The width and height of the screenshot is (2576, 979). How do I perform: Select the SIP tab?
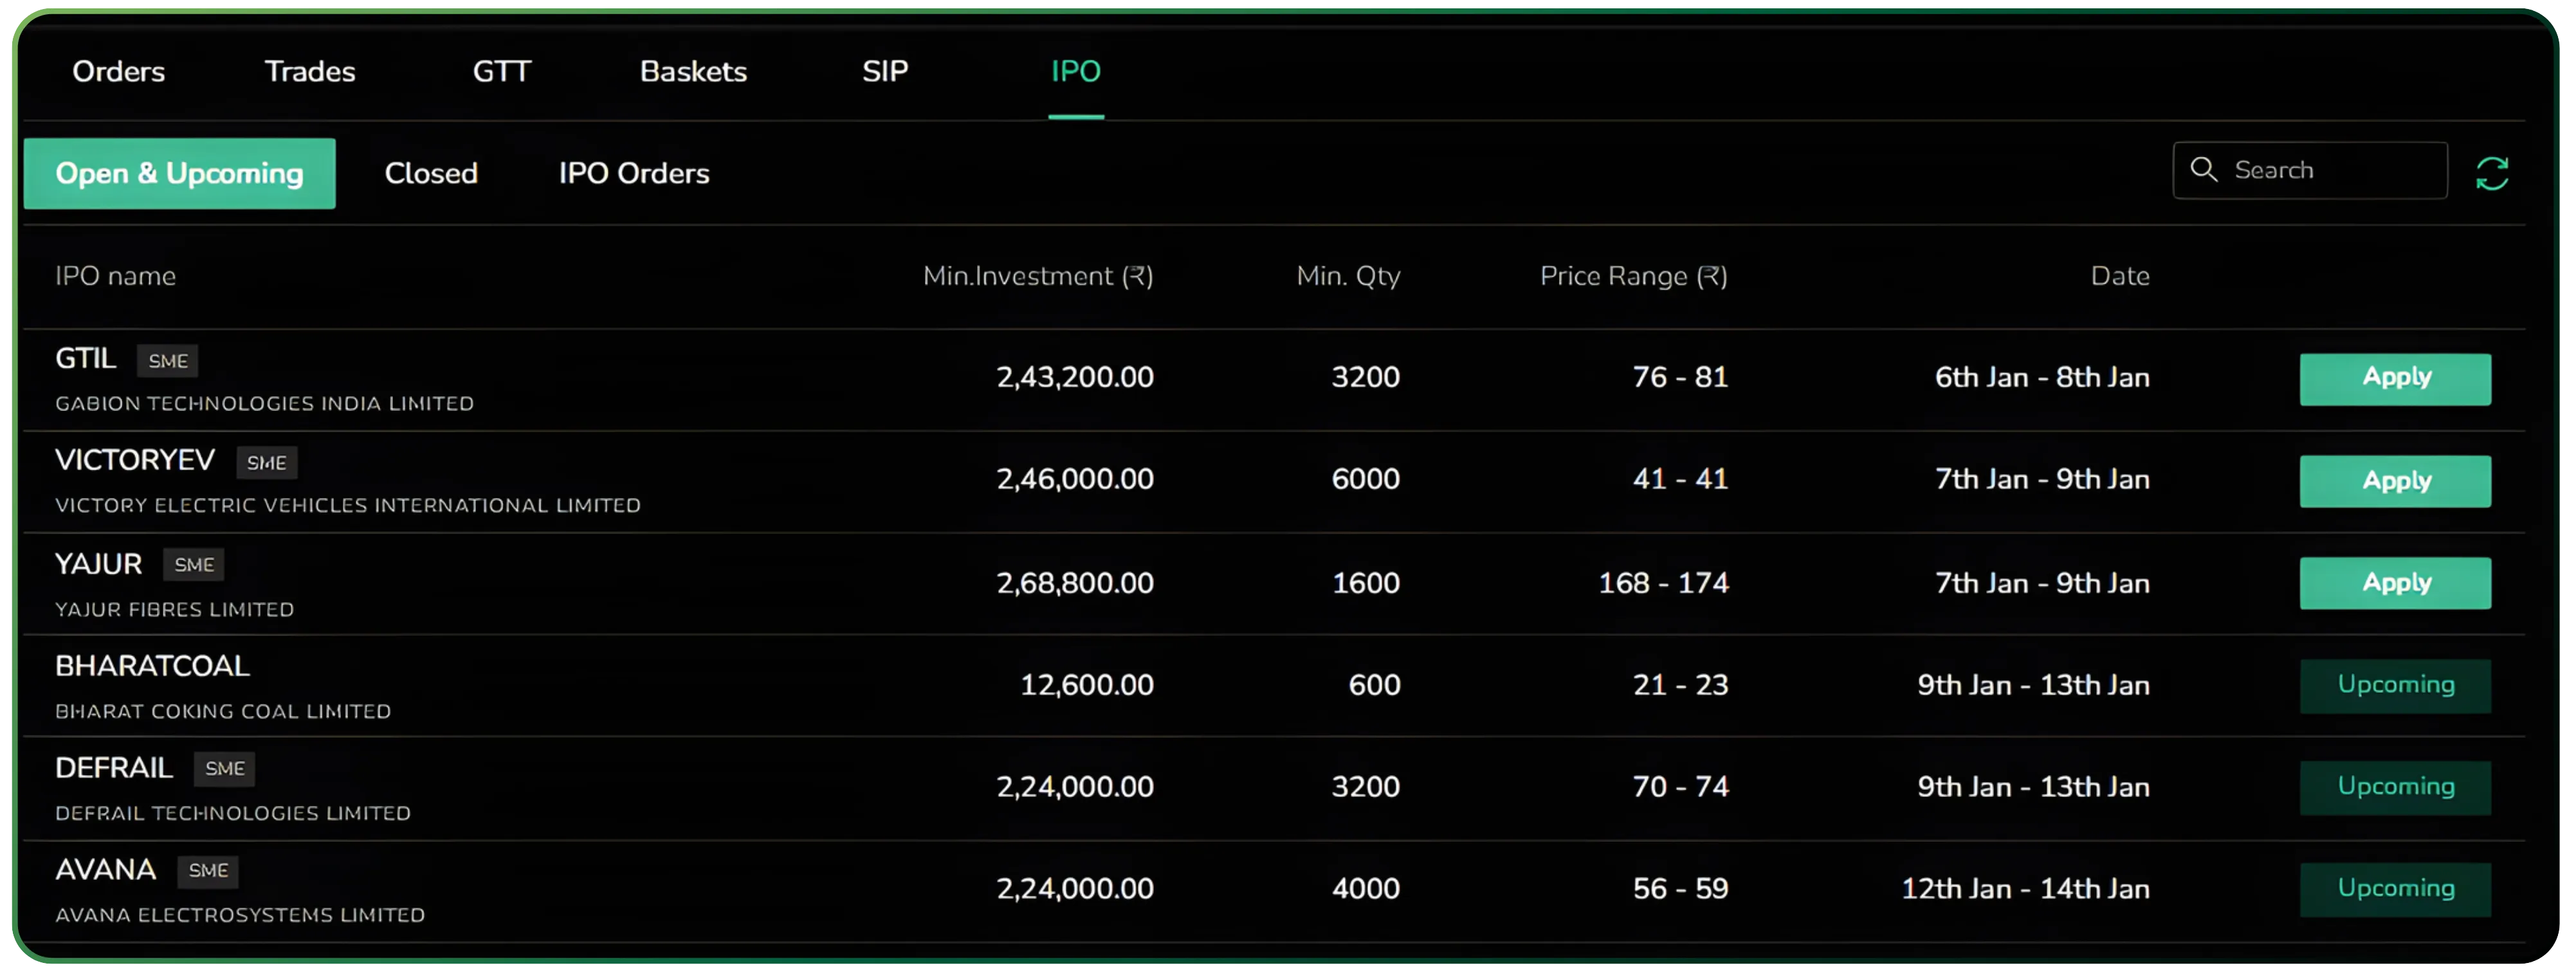(x=885, y=71)
